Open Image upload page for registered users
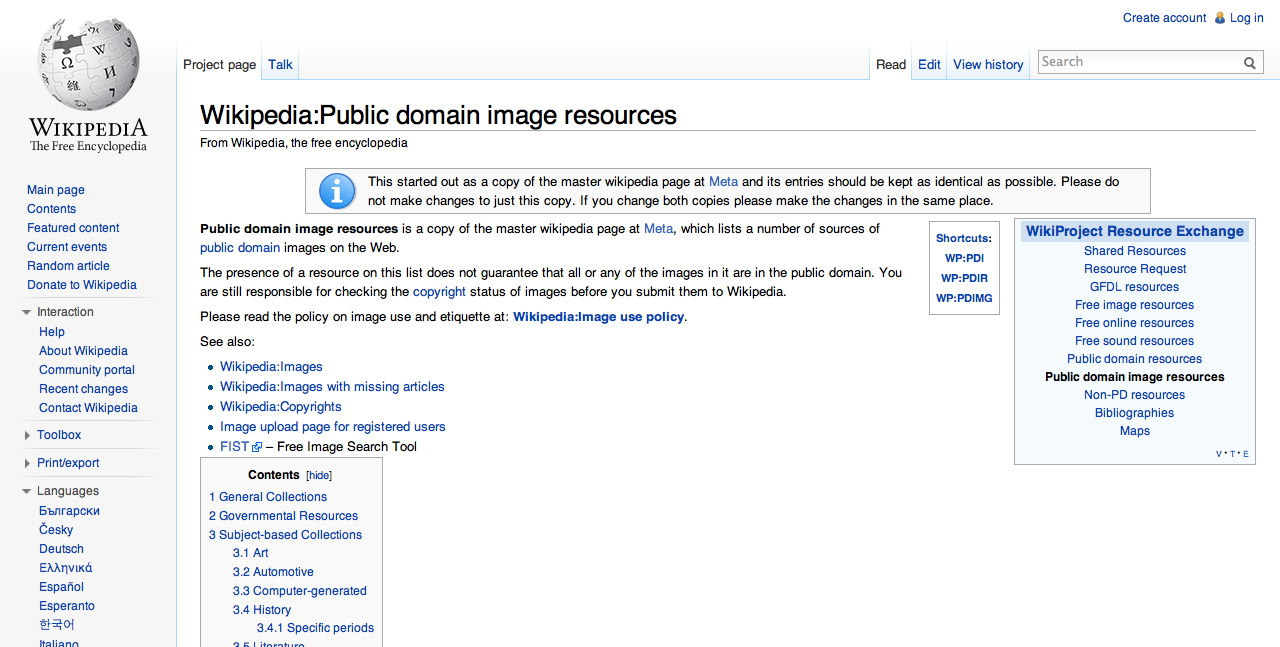 tap(333, 427)
